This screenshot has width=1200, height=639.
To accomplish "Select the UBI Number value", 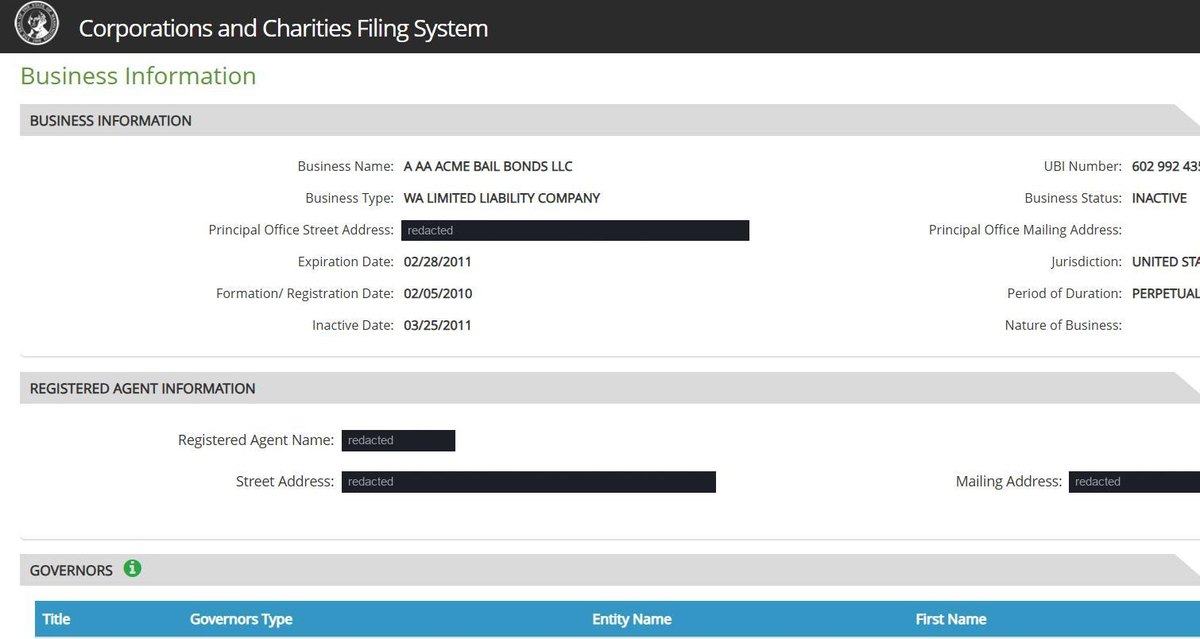I will point(1166,166).
